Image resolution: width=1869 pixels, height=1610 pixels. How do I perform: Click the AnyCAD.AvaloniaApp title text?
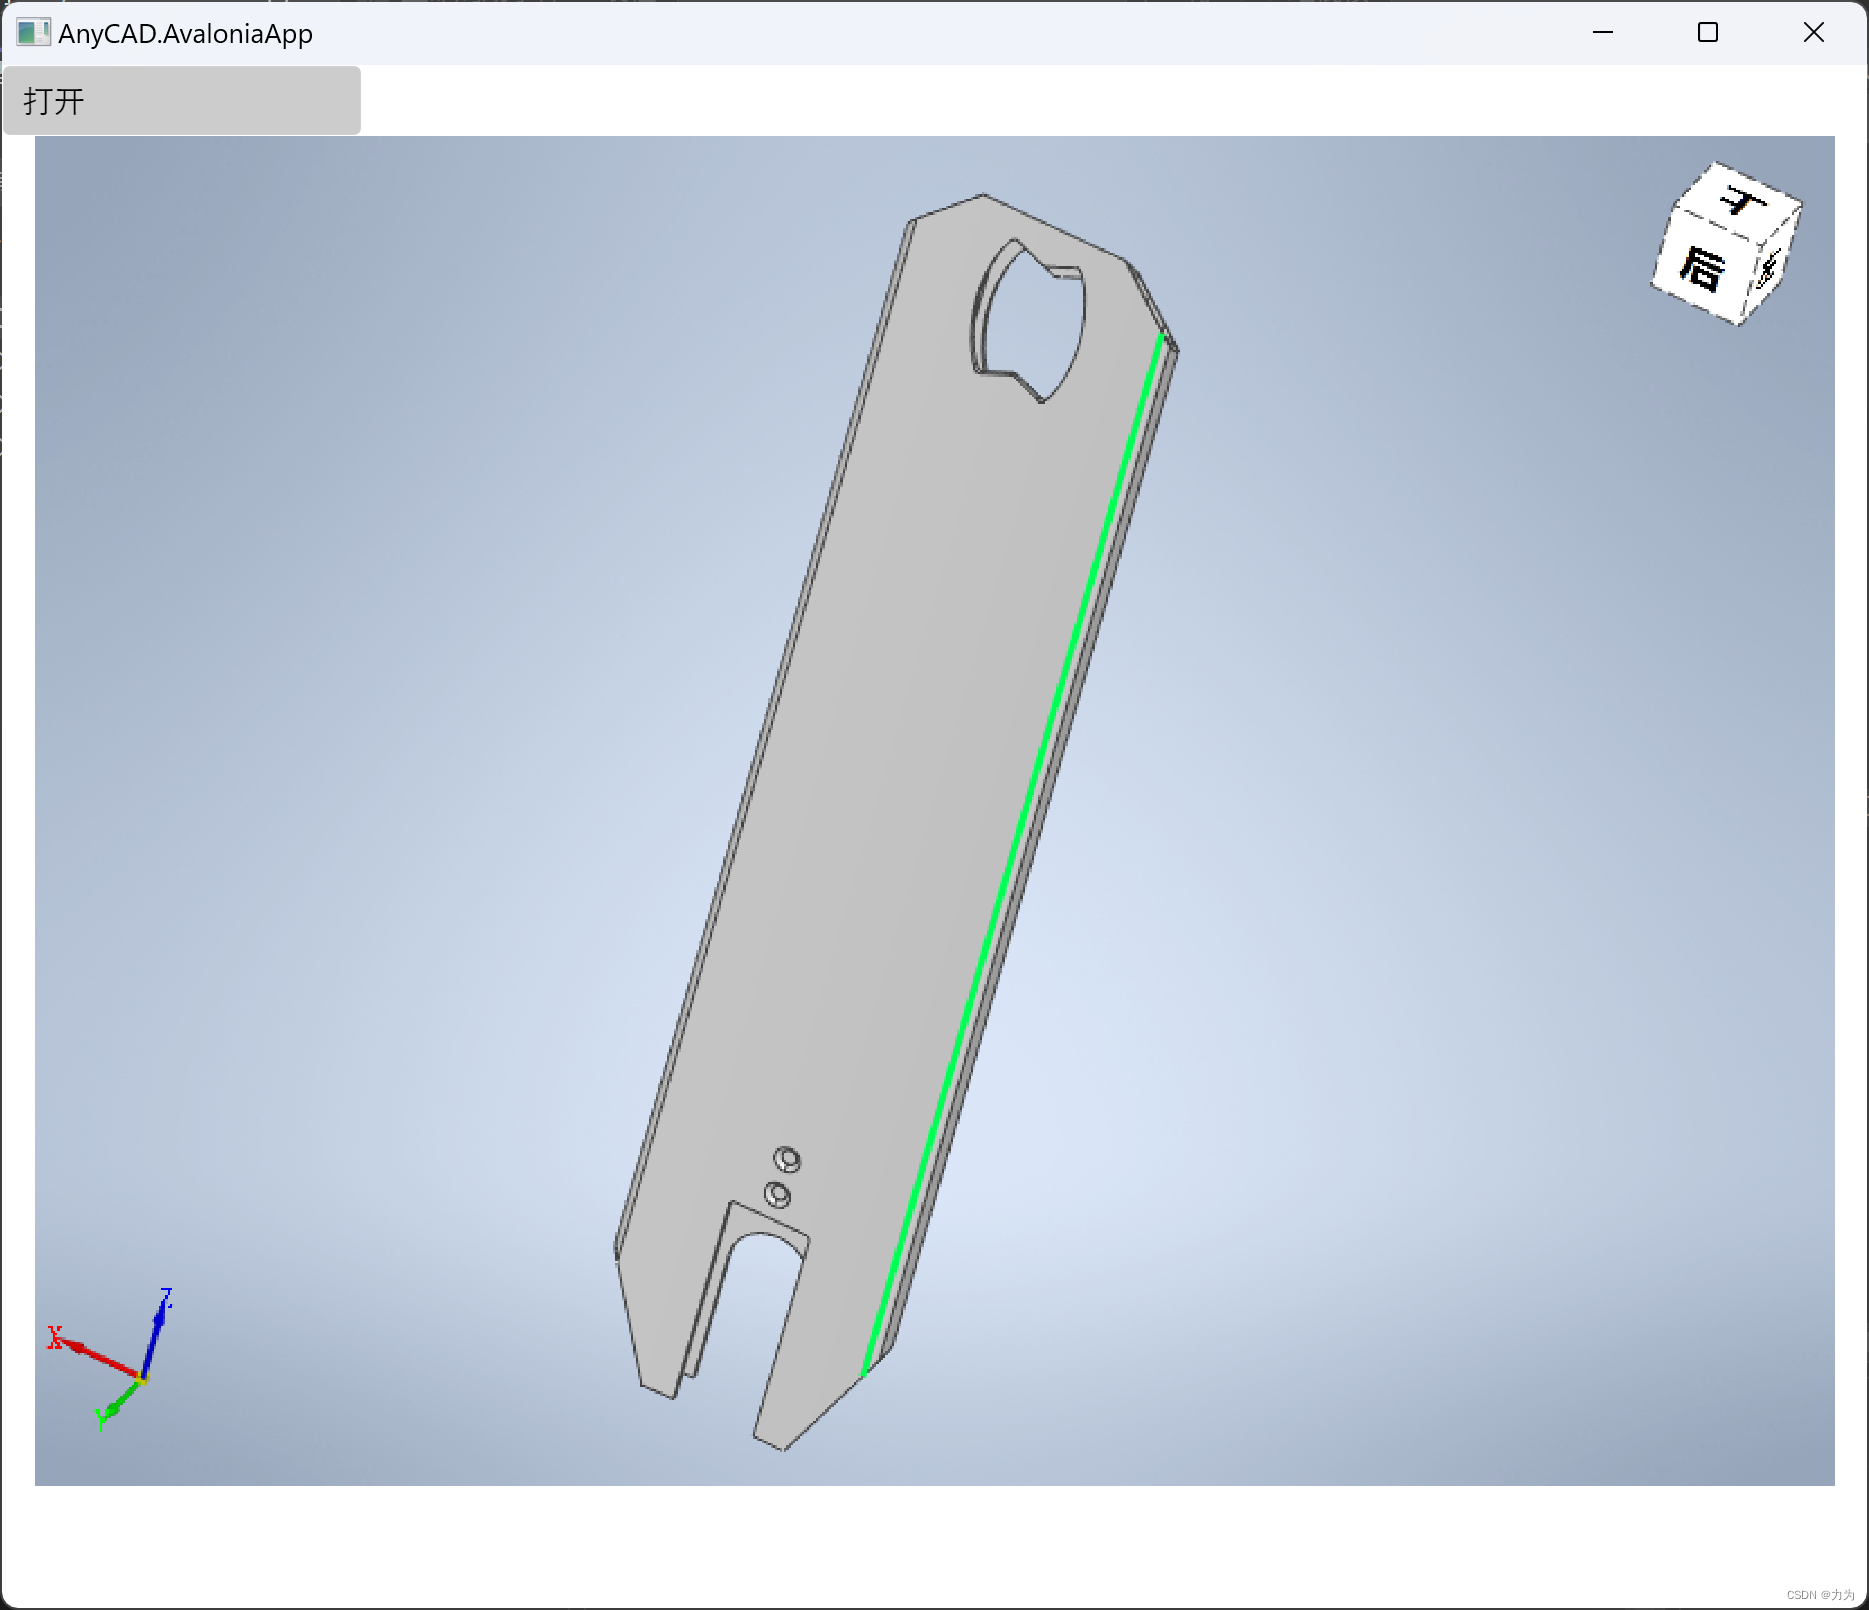click(186, 32)
